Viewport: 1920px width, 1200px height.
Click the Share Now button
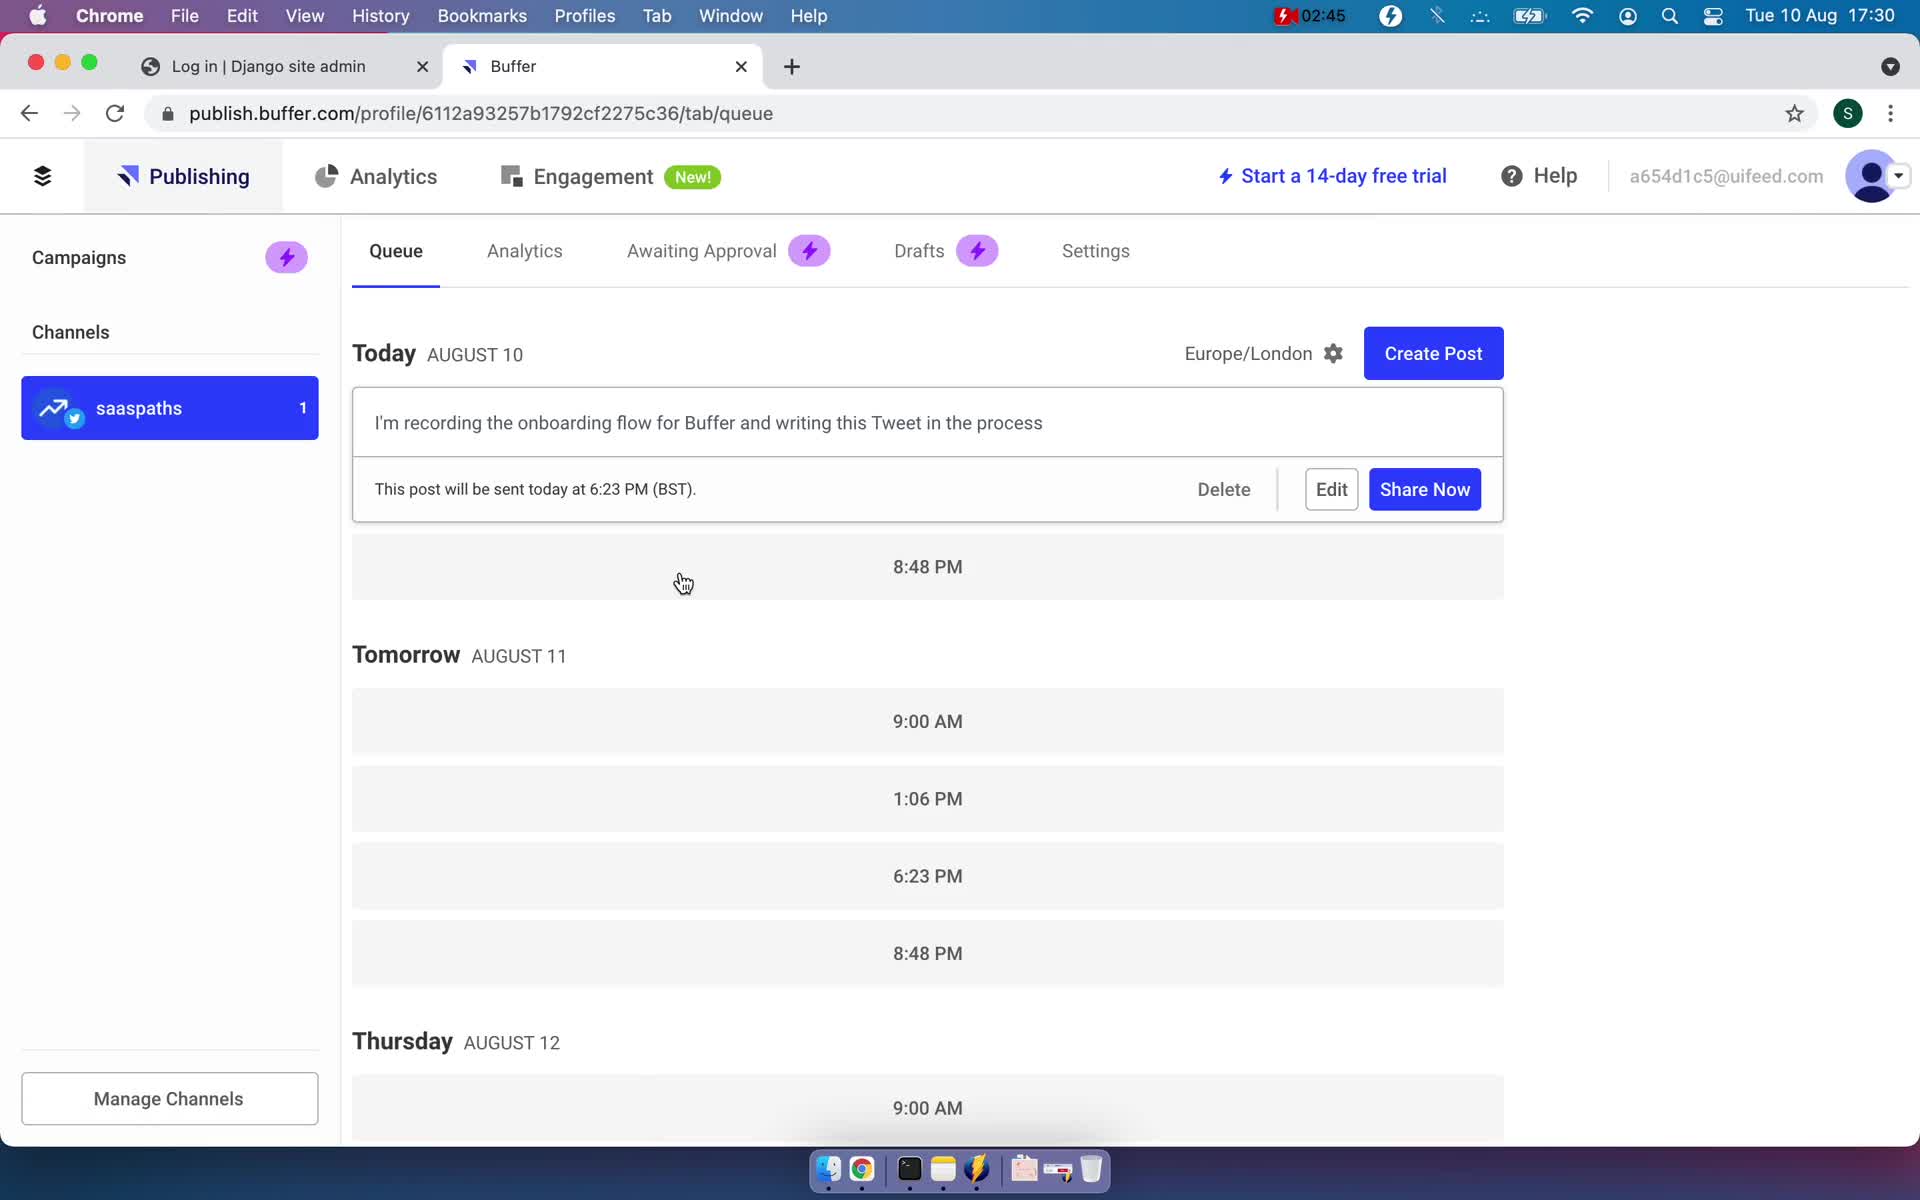[1425, 488]
